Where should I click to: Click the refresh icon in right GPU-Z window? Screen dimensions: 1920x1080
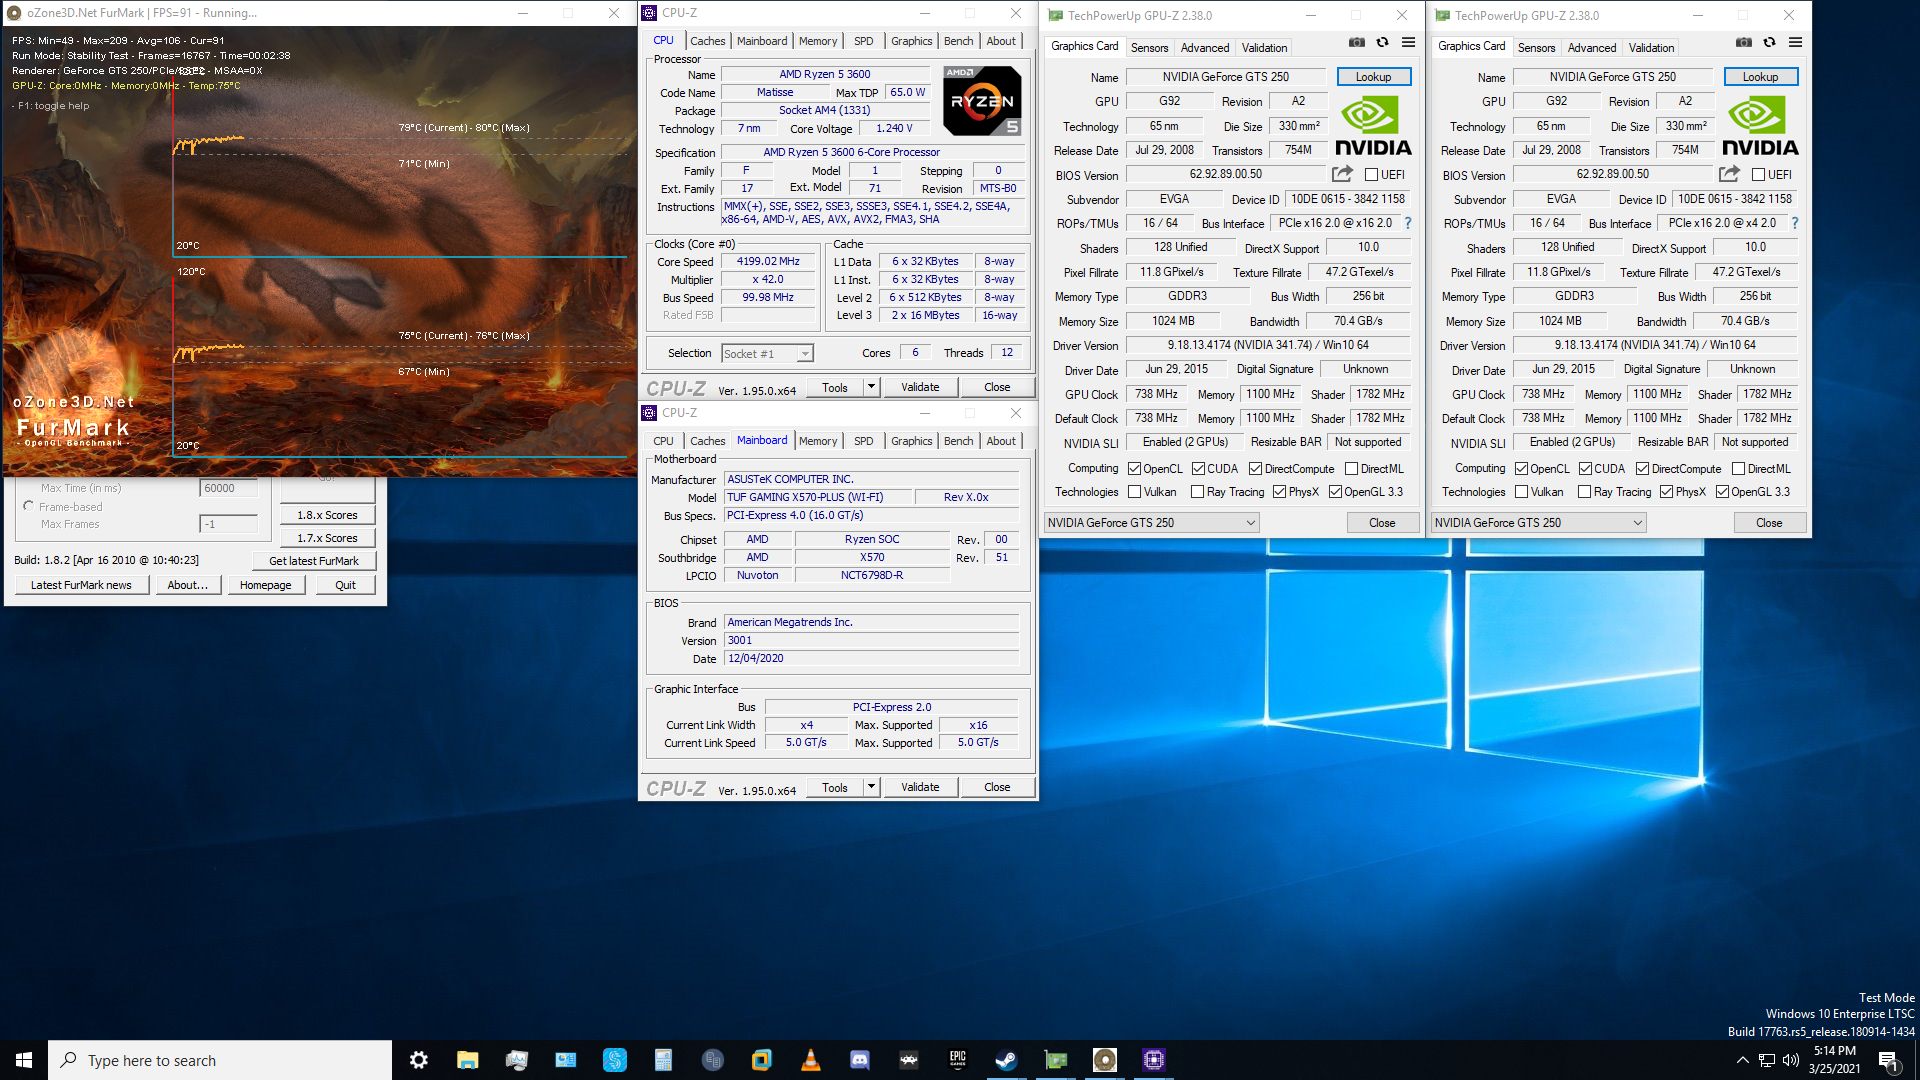[1769, 42]
